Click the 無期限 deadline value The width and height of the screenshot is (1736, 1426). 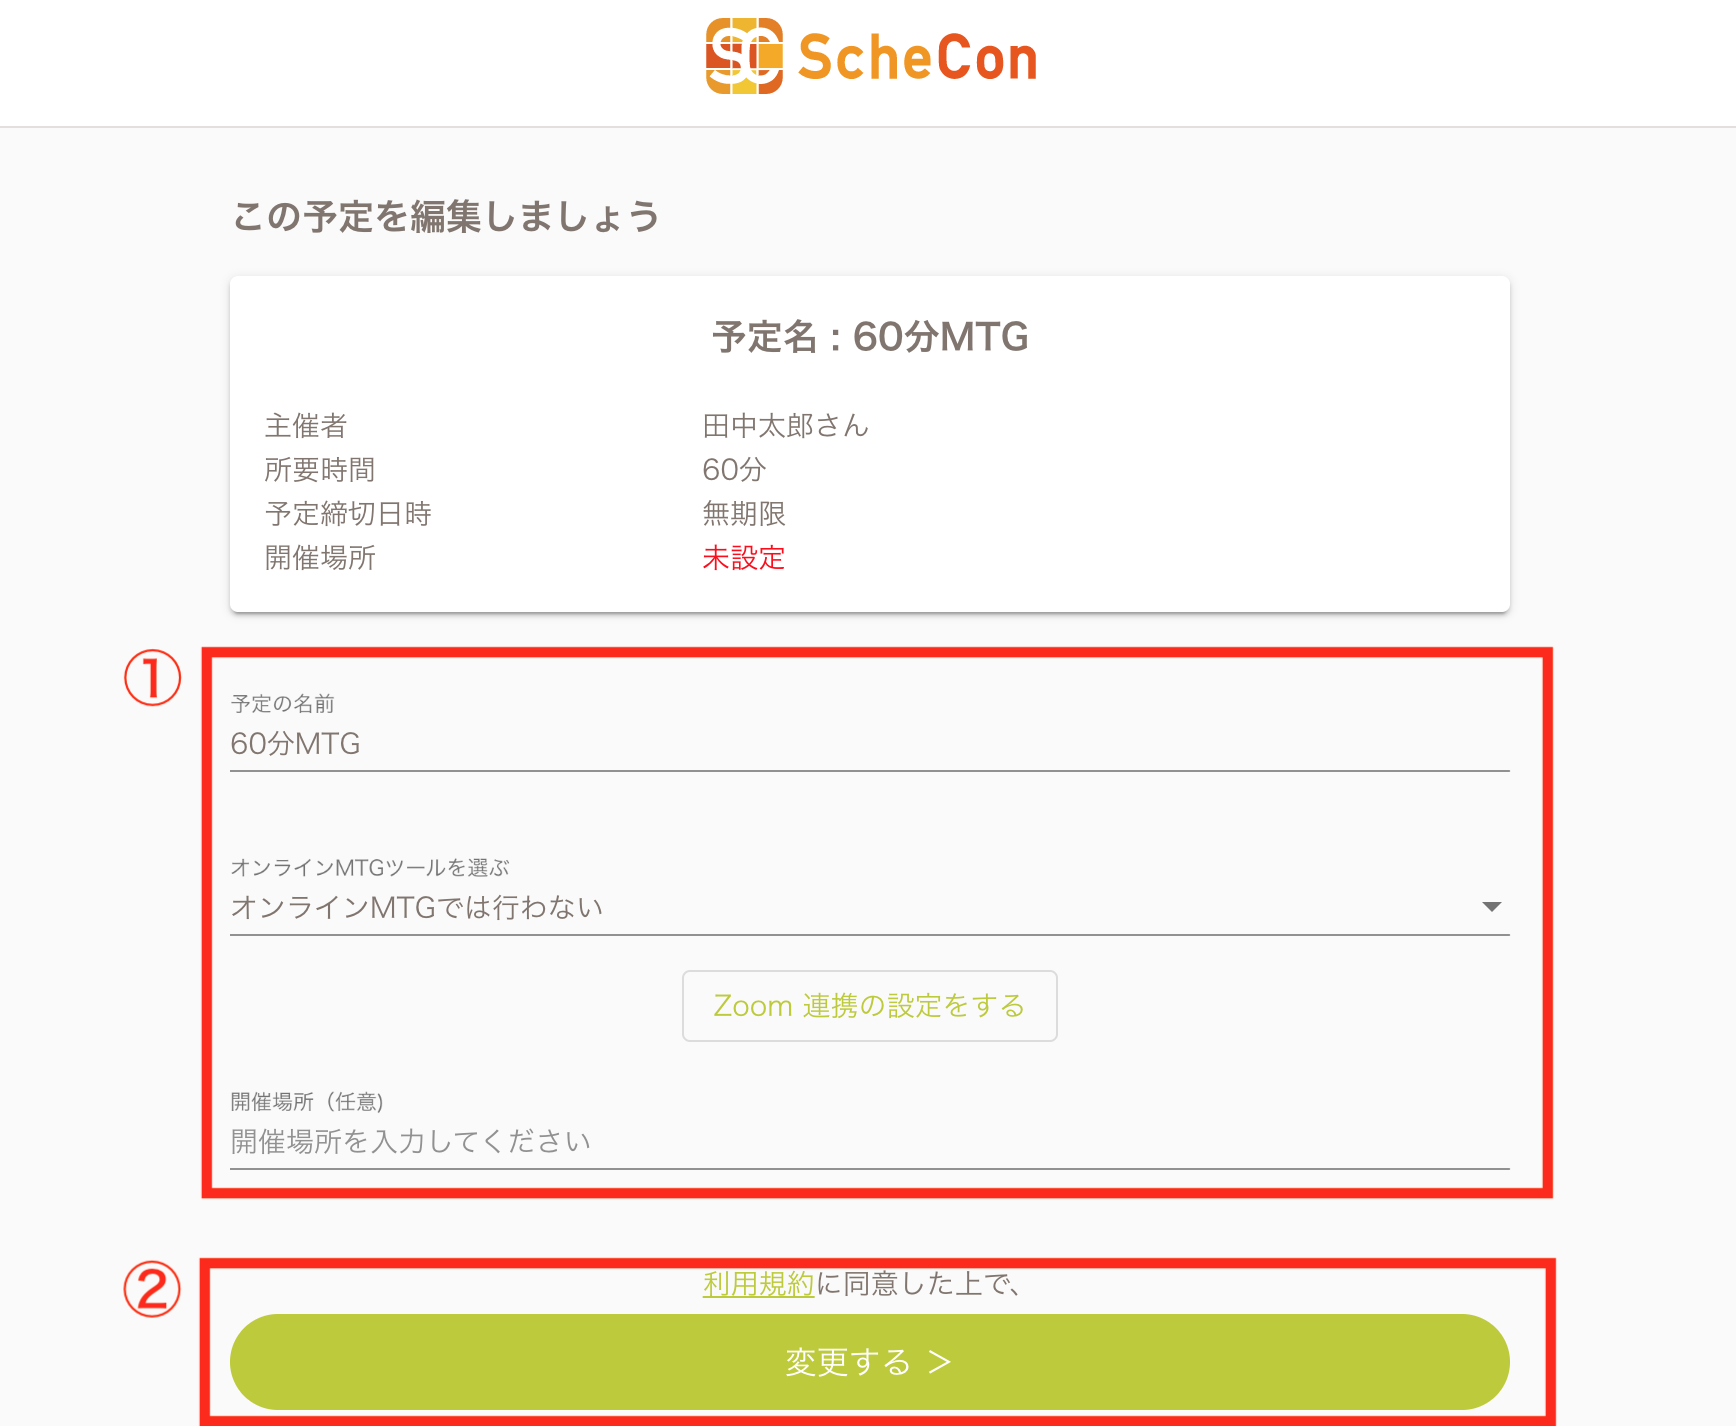pyautogui.click(x=744, y=514)
